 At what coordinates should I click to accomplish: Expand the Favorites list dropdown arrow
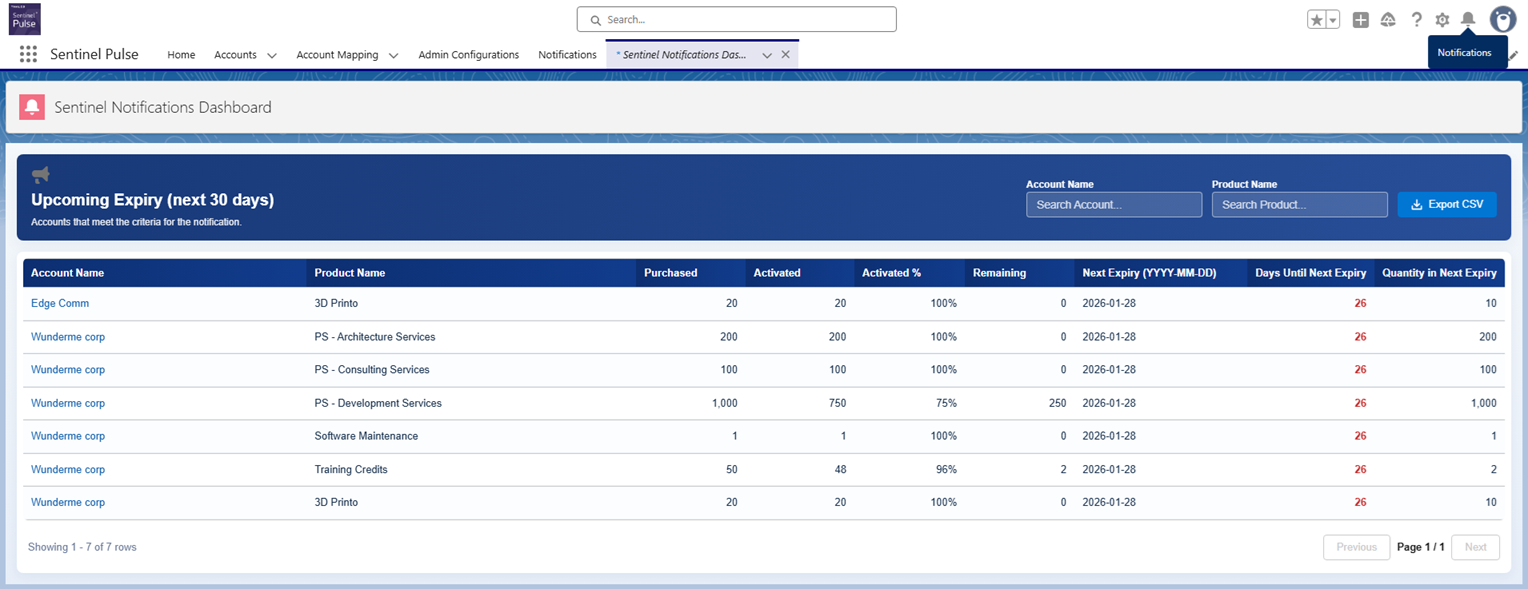point(1333,20)
